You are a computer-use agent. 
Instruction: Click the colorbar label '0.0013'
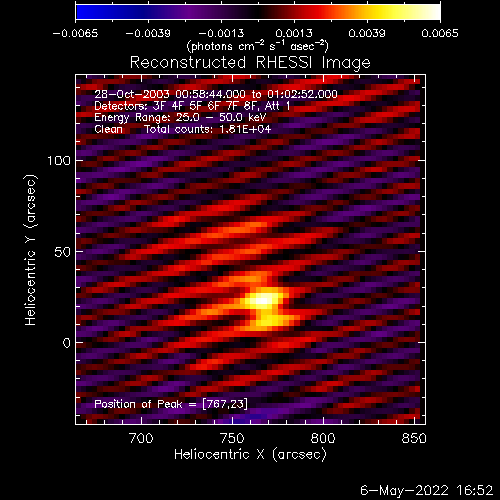(x=294, y=33)
